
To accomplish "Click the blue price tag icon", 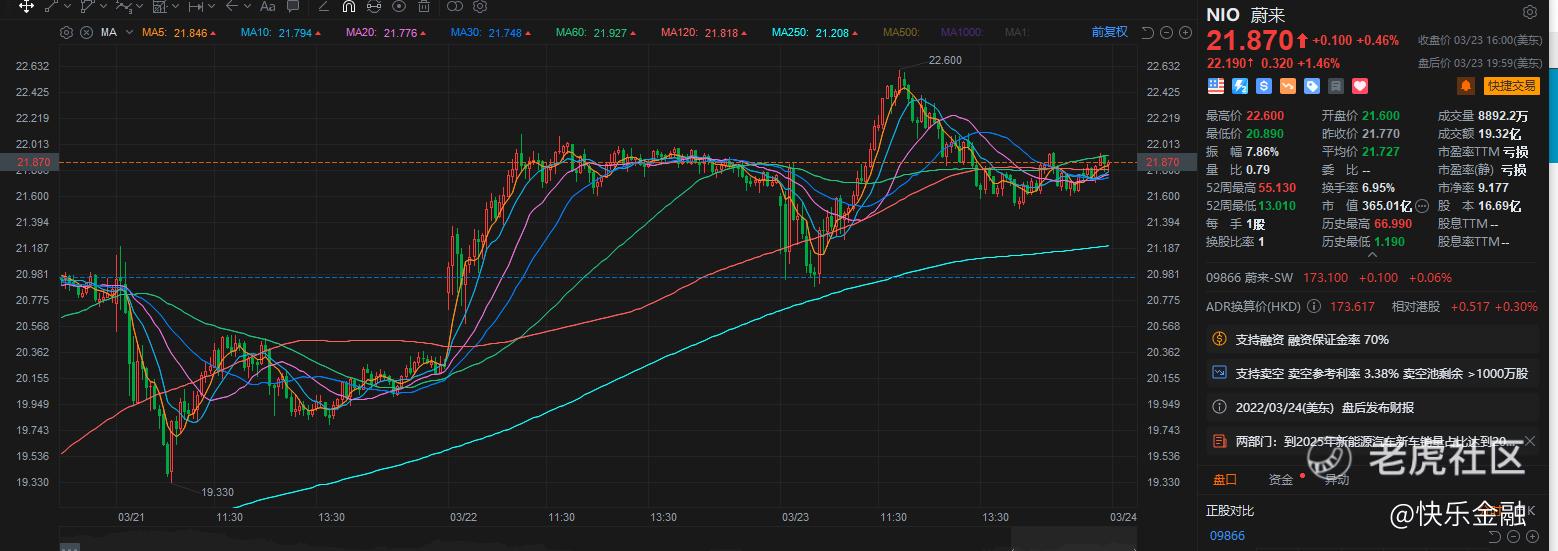I will 1312,86.
